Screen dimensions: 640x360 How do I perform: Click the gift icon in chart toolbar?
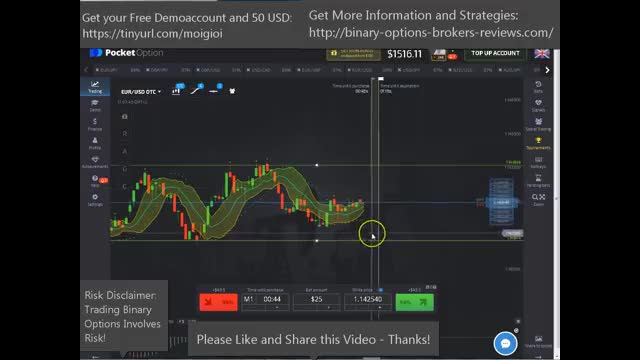232,91
